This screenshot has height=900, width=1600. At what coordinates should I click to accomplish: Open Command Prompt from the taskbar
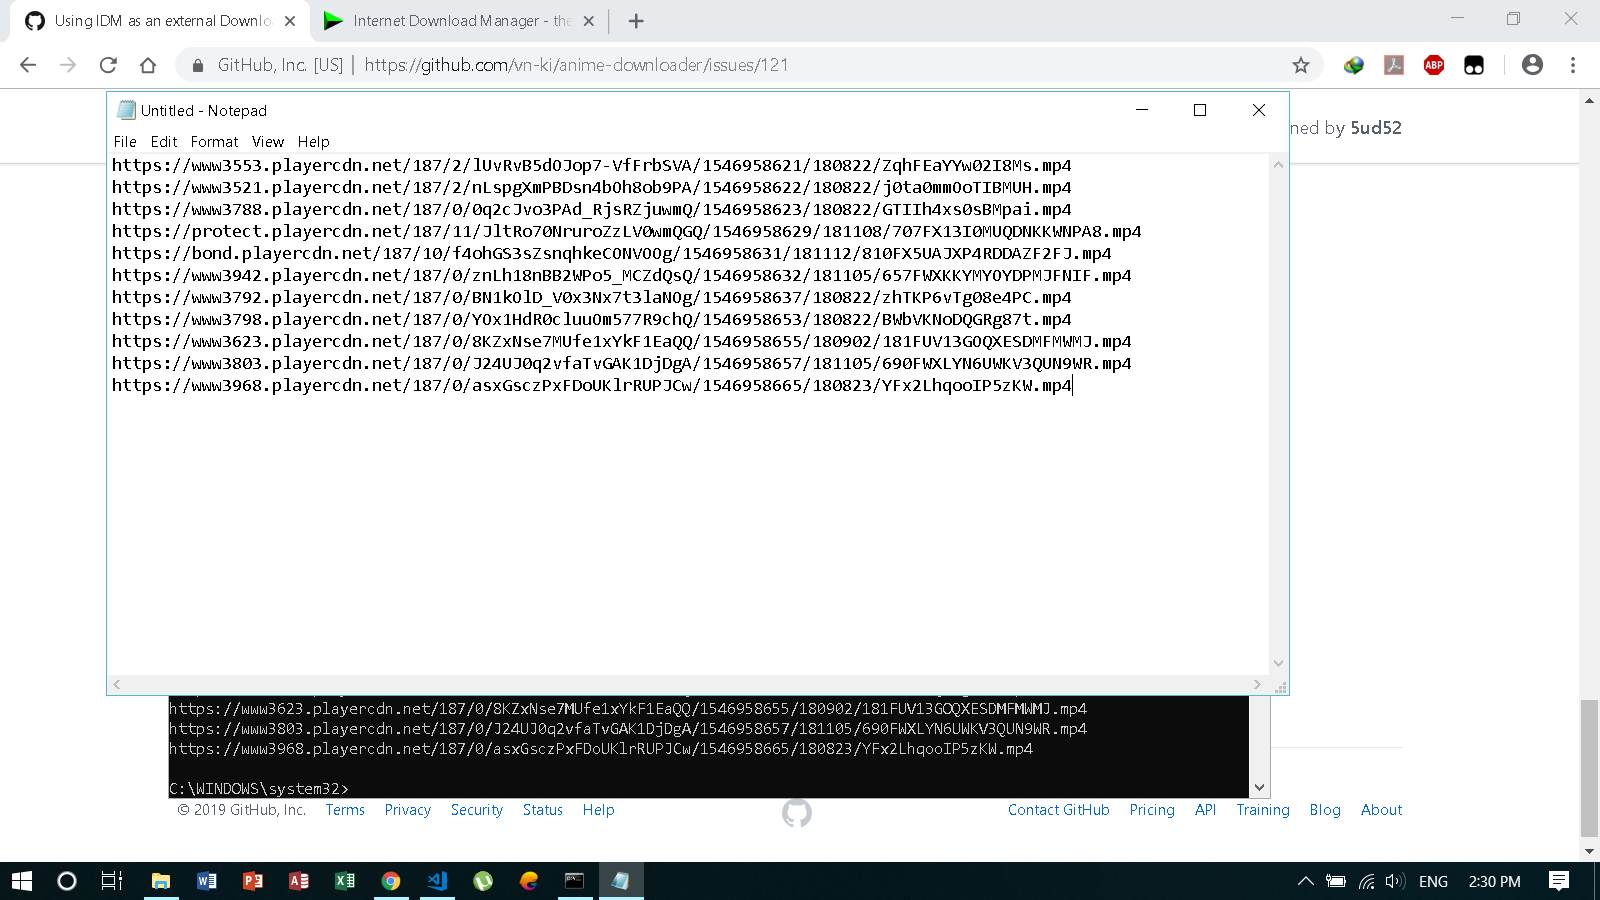[574, 881]
